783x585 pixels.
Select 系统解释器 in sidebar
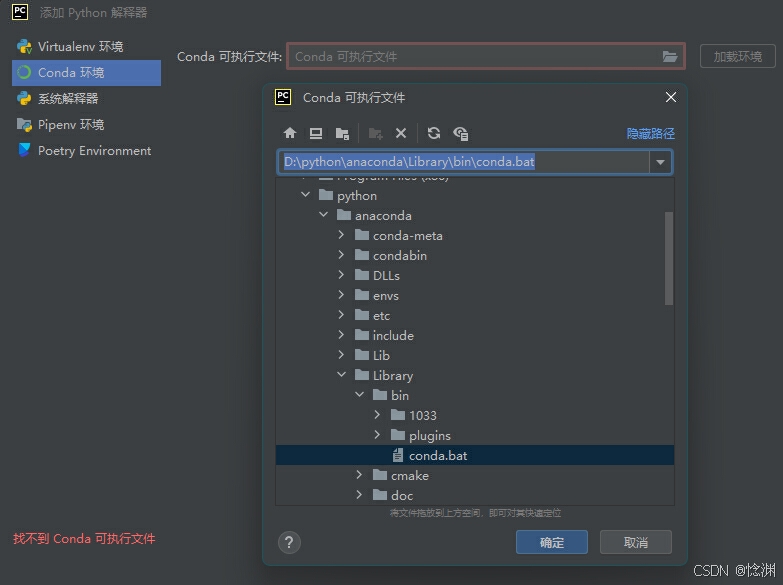(86, 98)
